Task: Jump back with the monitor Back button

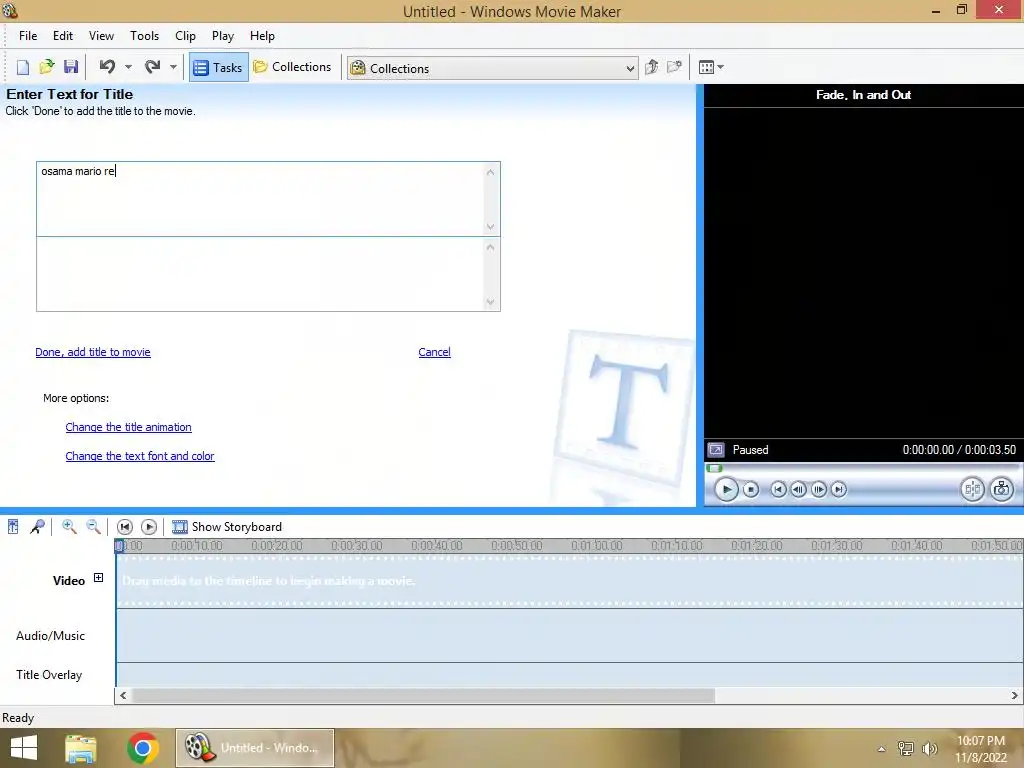Action: [x=778, y=489]
